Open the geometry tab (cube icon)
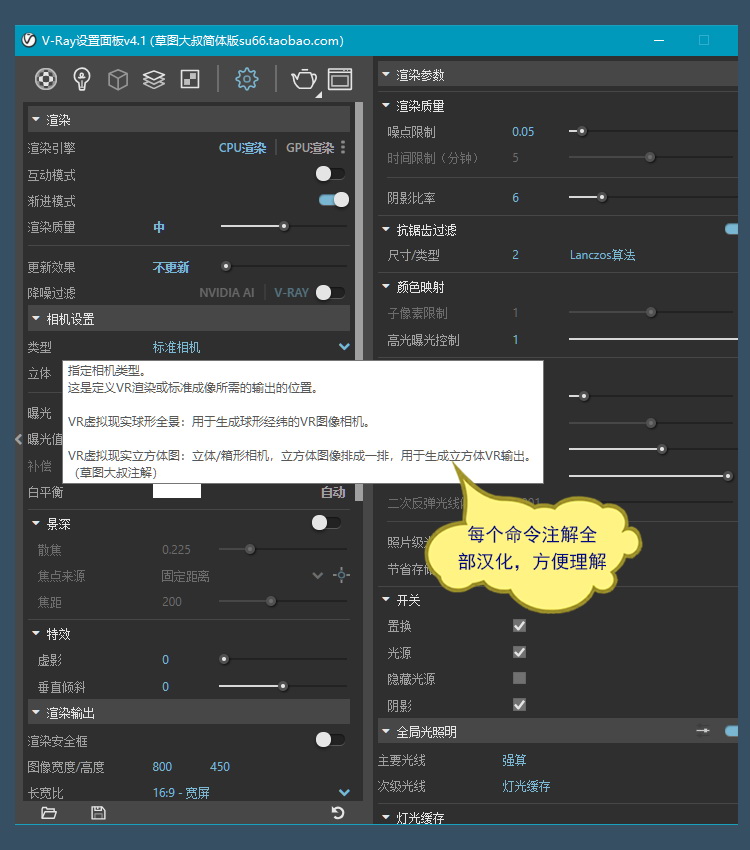This screenshot has width=750, height=850. pos(118,80)
